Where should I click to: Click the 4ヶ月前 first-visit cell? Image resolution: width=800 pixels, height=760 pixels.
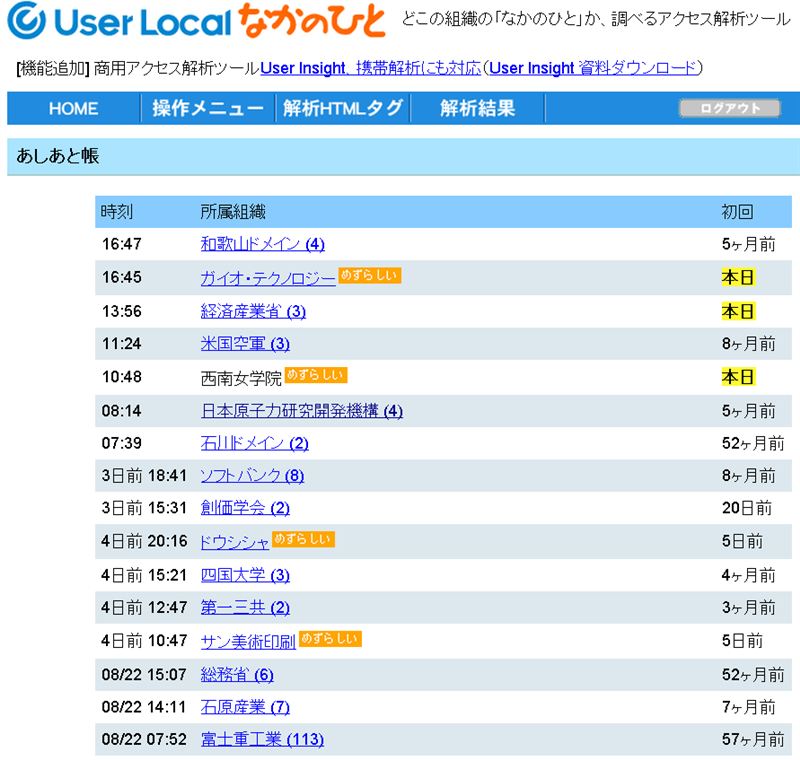748,575
